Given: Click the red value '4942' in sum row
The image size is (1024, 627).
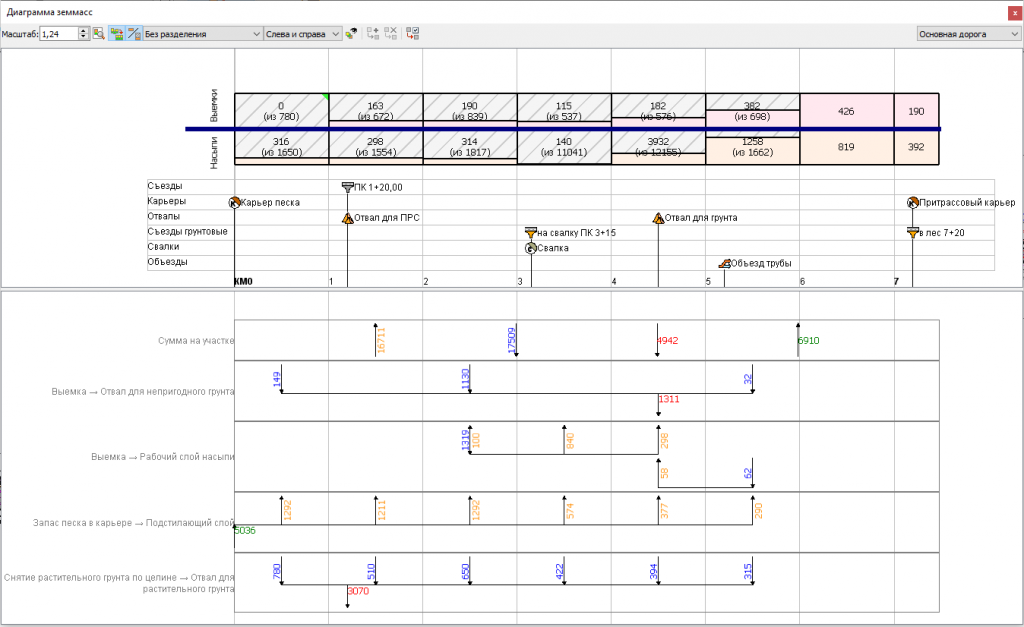Looking at the screenshot, I should click(x=667, y=340).
